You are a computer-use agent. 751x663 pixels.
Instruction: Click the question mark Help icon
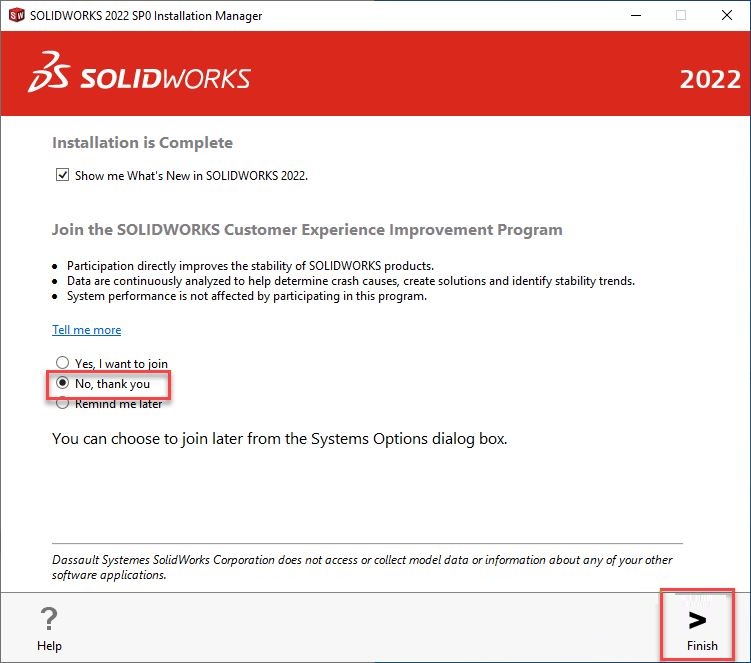click(49, 618)
